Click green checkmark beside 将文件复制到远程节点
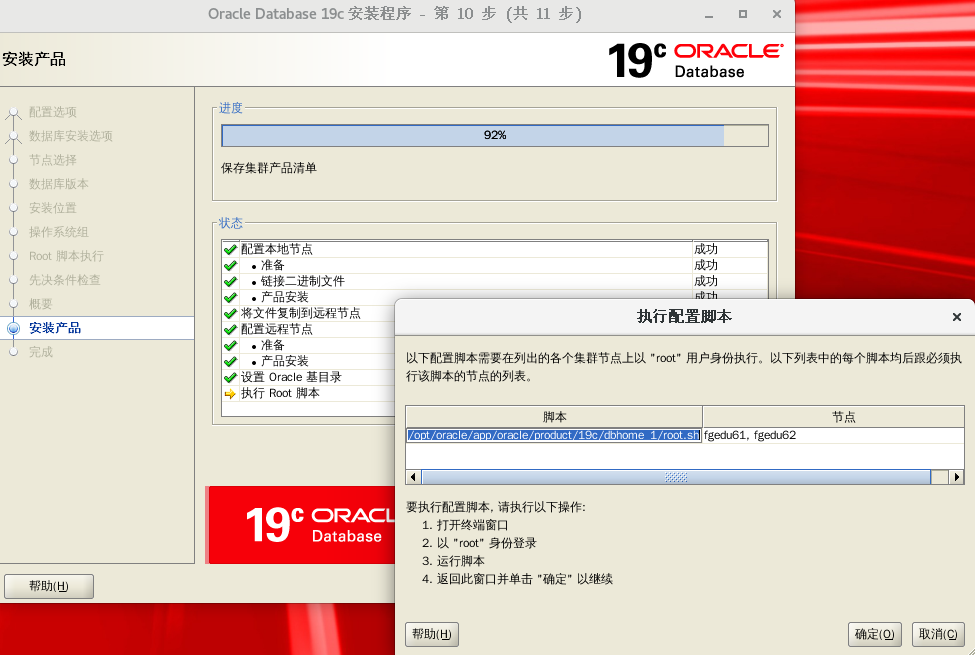Image resolution: width=975 pixels, height=655 pixels. coord(230,314)
